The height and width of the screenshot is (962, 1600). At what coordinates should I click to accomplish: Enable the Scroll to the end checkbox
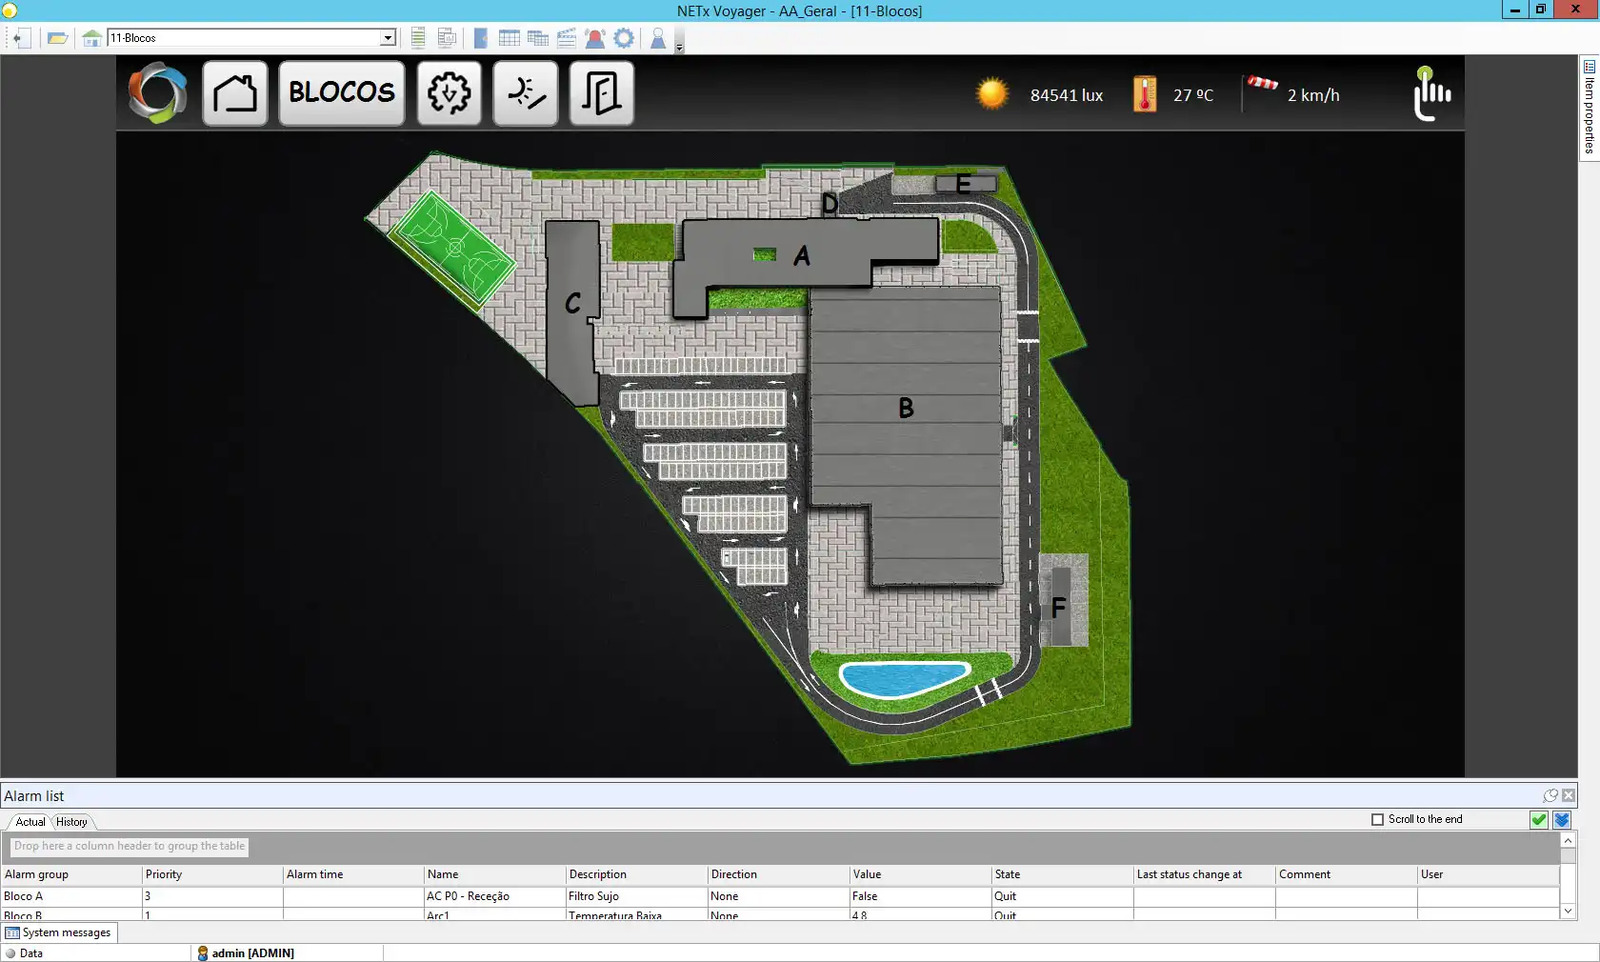[x=1377, y=819]
